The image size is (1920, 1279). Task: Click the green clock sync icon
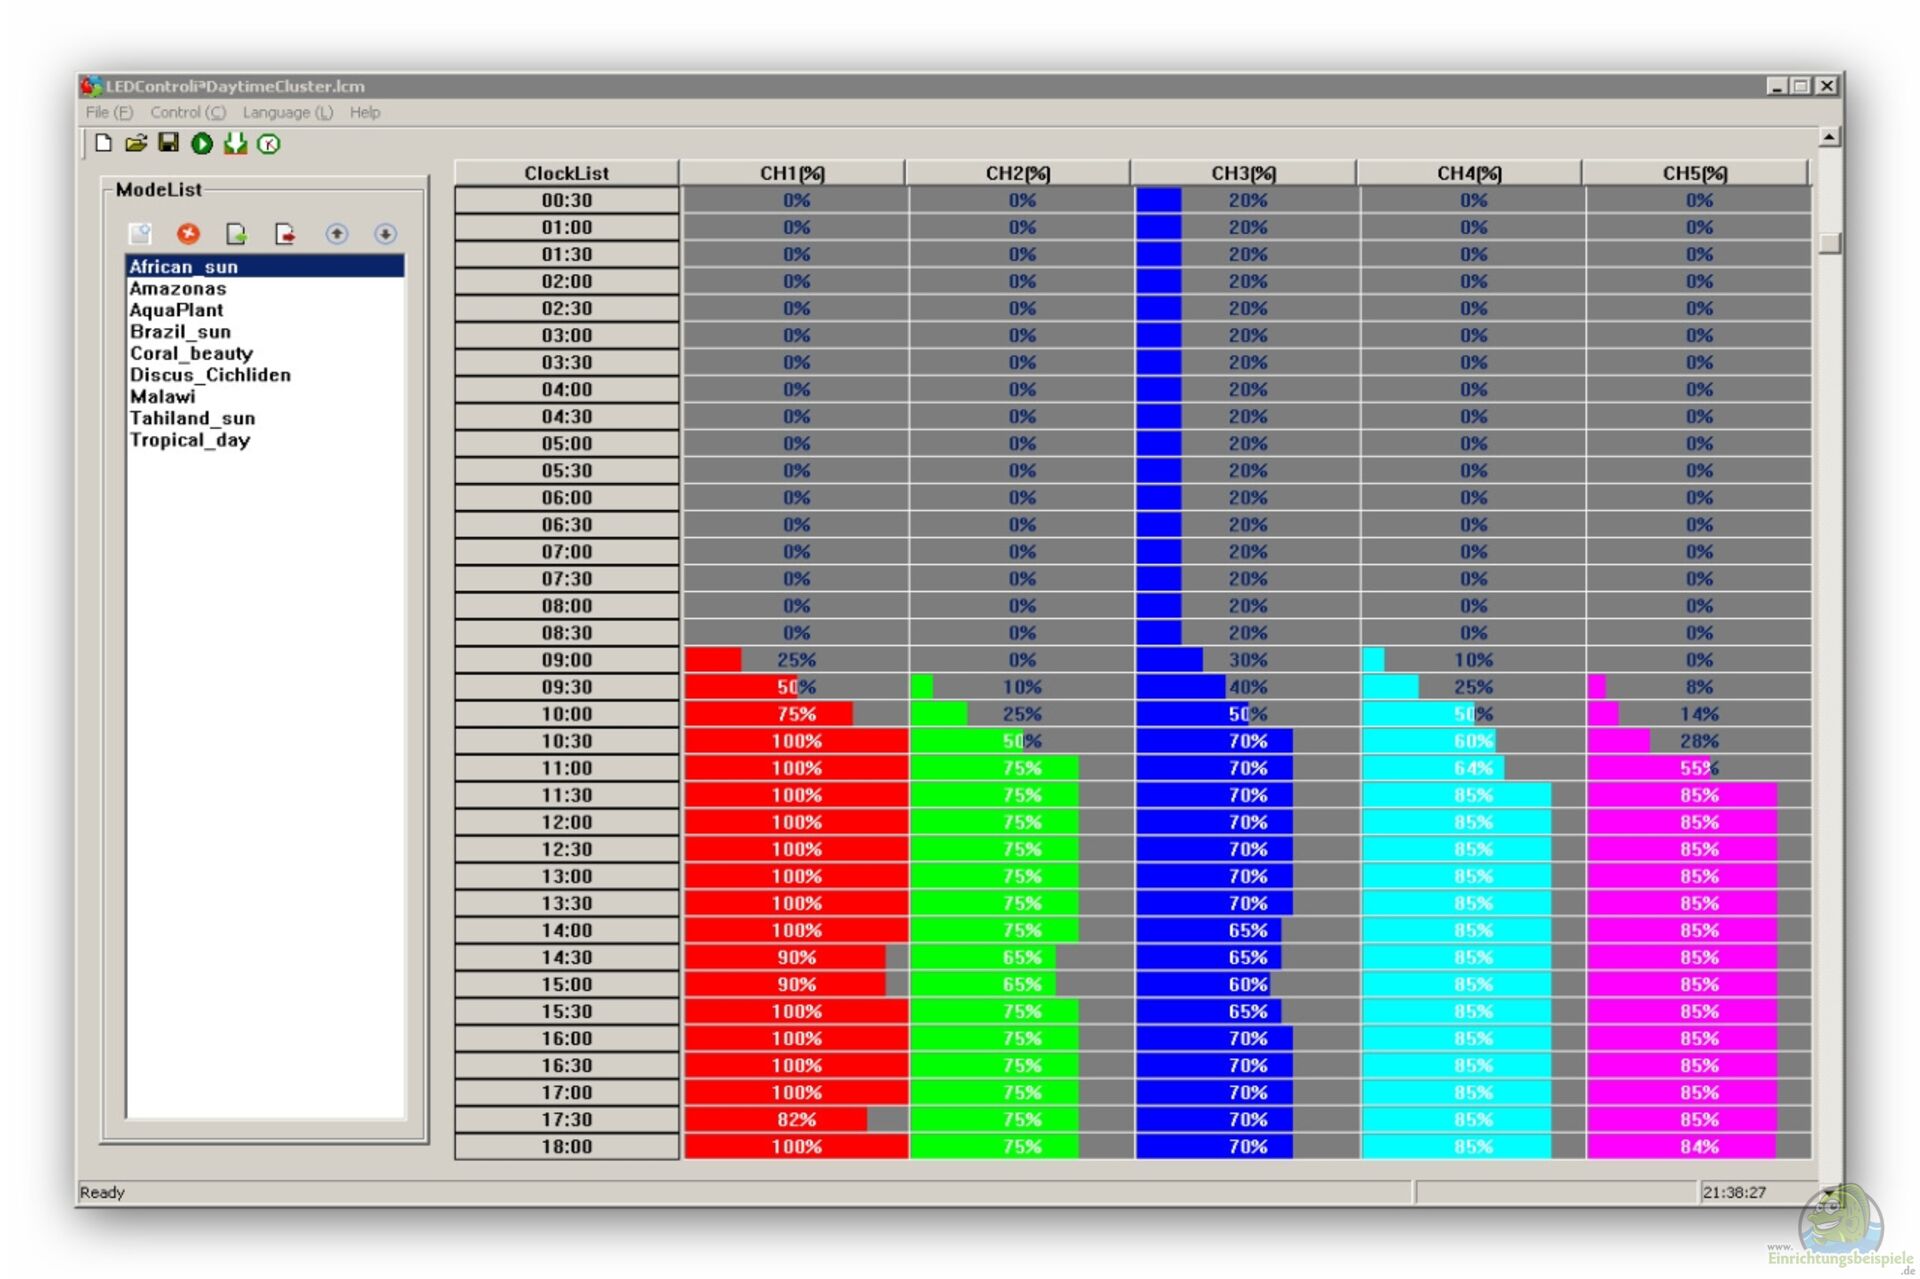pyautogui.click(x=269, y=144)
